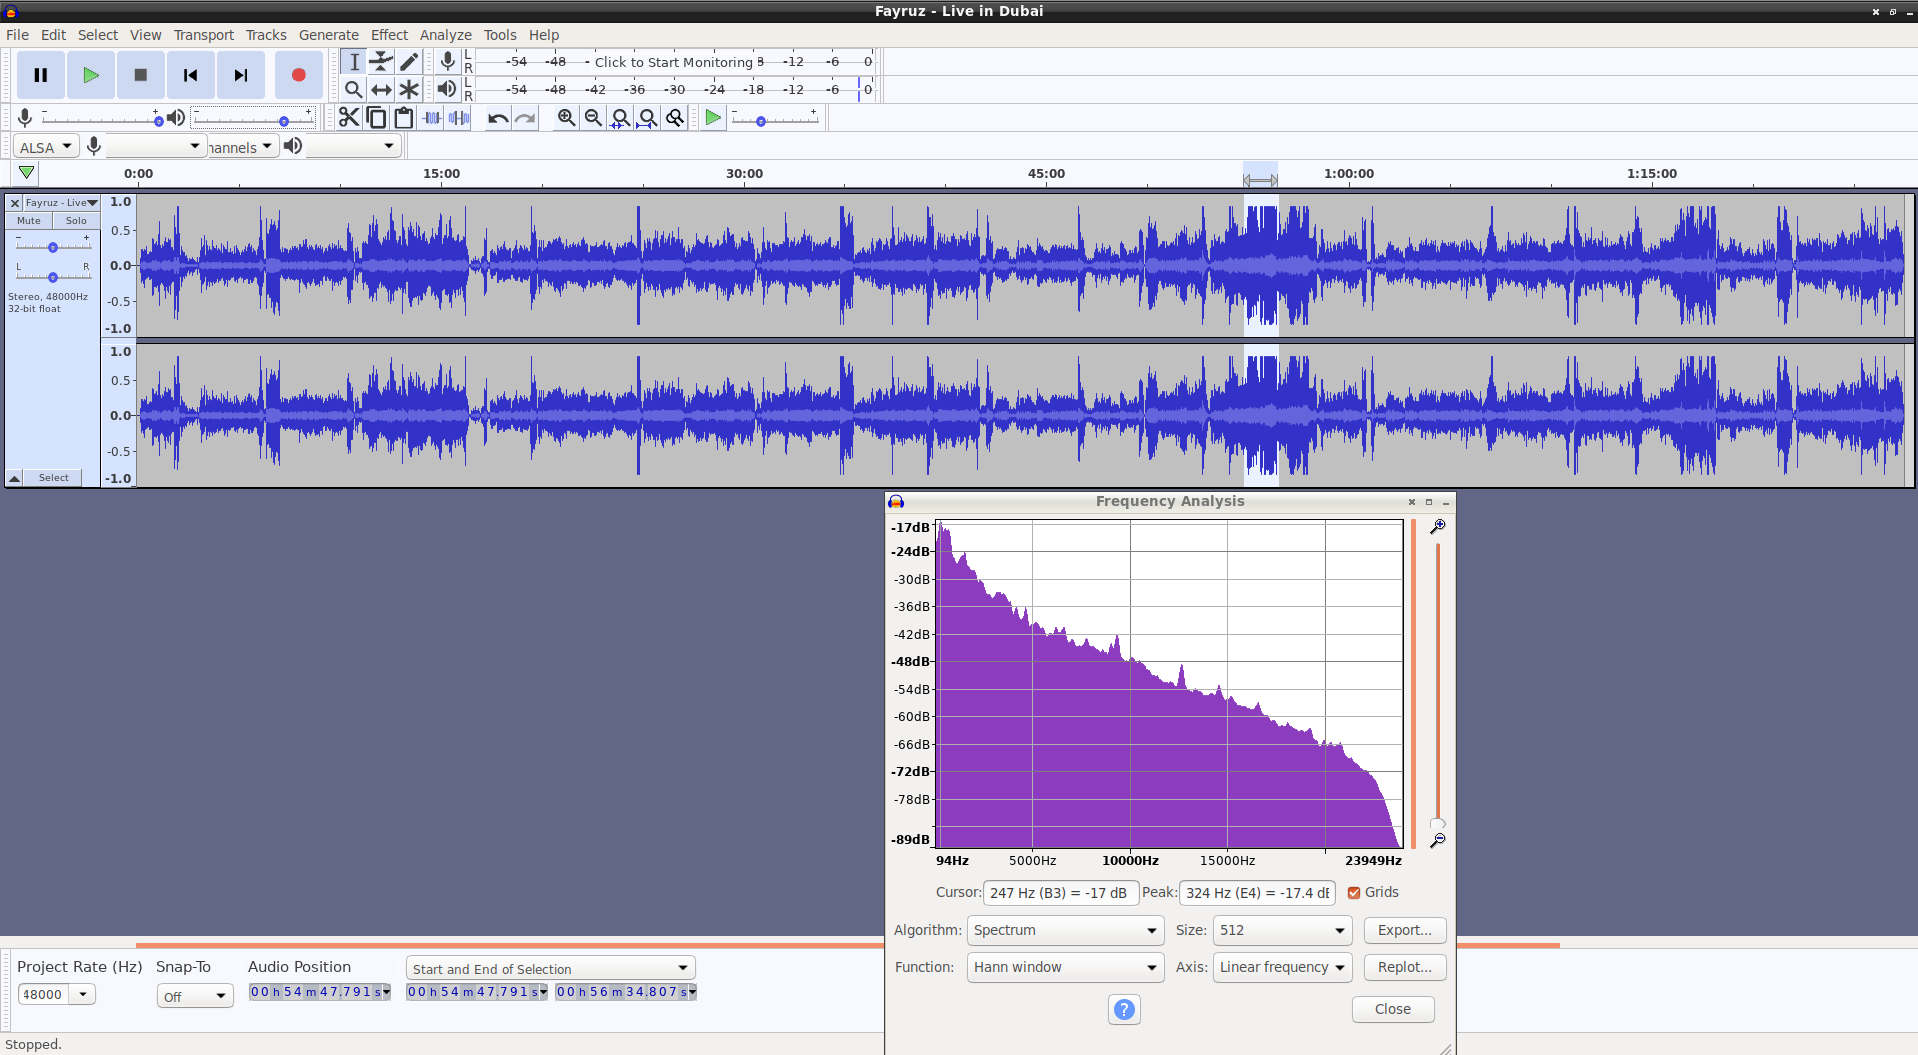Skip to start of the project
This screenshot has width=1918, height=1055.
coord(191,75)
